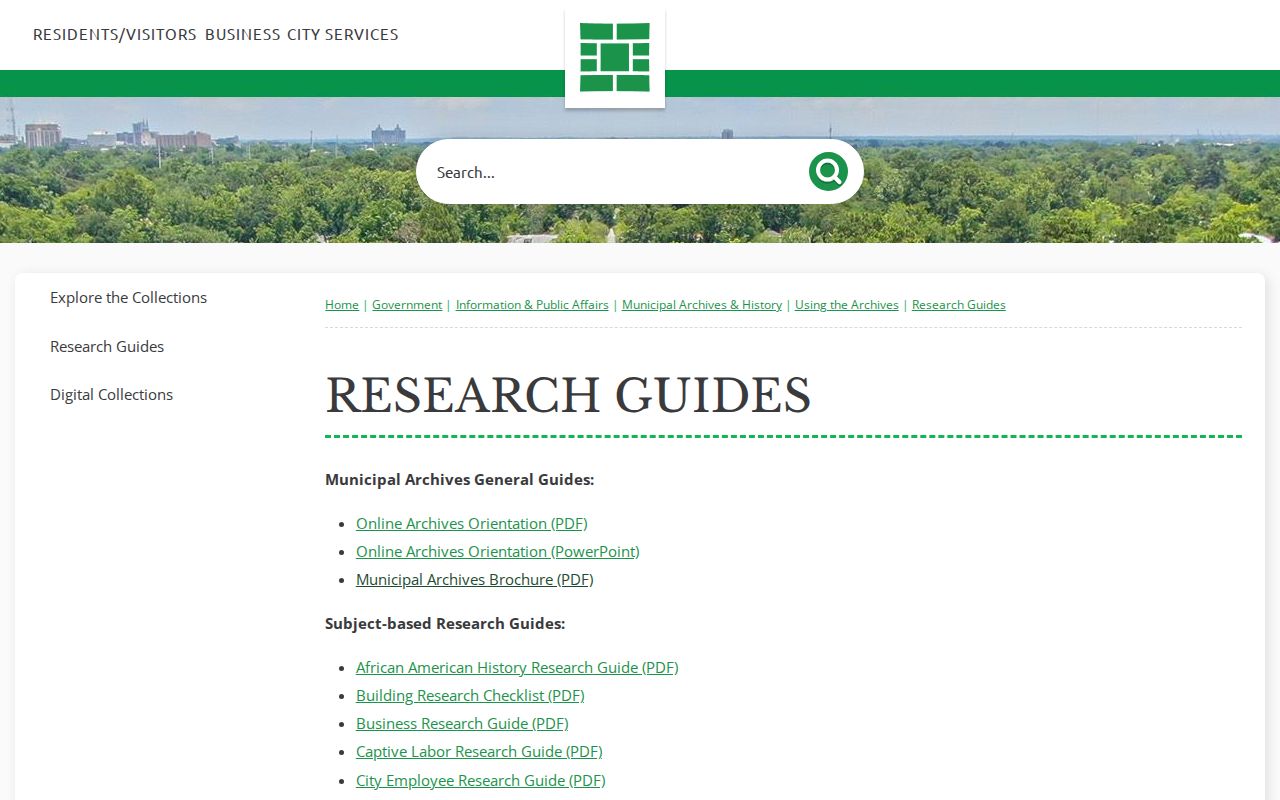The width and height of the screenshot is (1280, 800).
Task: Click the green magnifier search button
Action: tap(828, 172)
